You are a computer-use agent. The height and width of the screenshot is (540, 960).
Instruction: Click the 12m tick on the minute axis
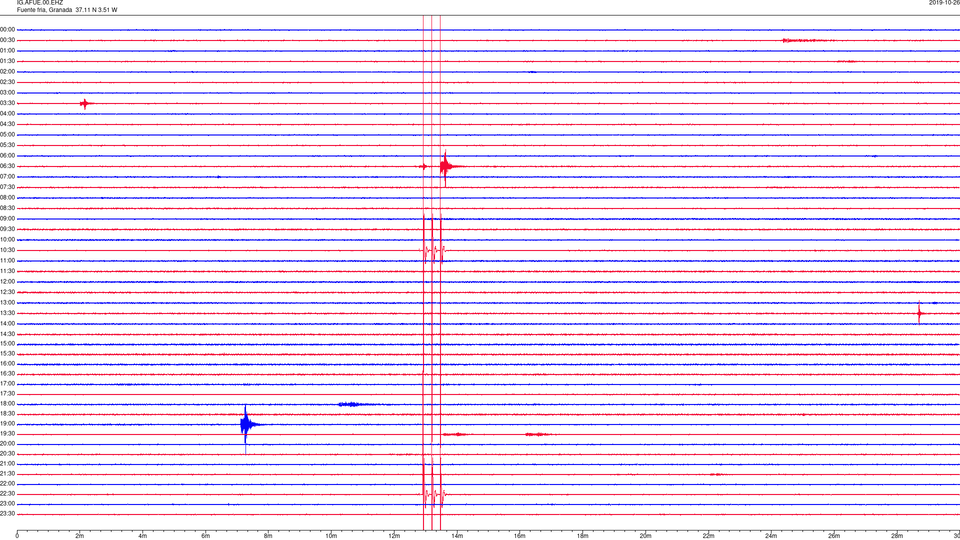[x=394, y=536]
